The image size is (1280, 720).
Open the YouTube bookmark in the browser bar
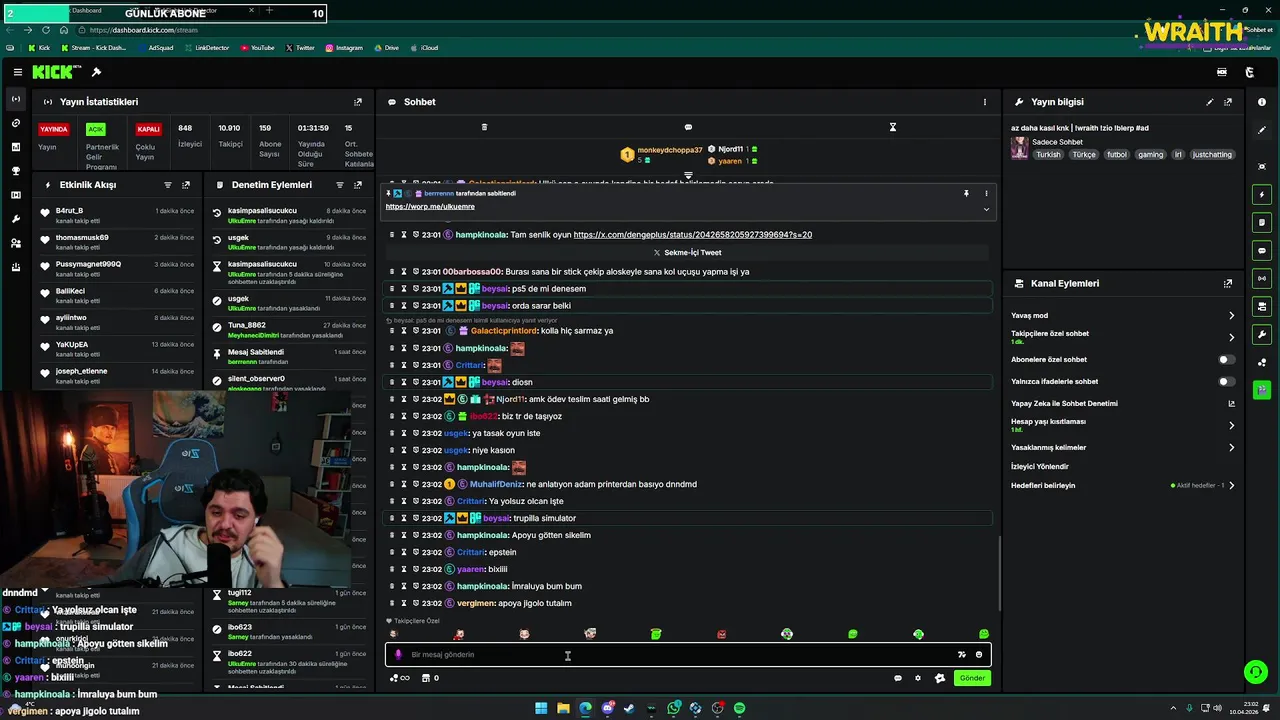coord(257,48)
